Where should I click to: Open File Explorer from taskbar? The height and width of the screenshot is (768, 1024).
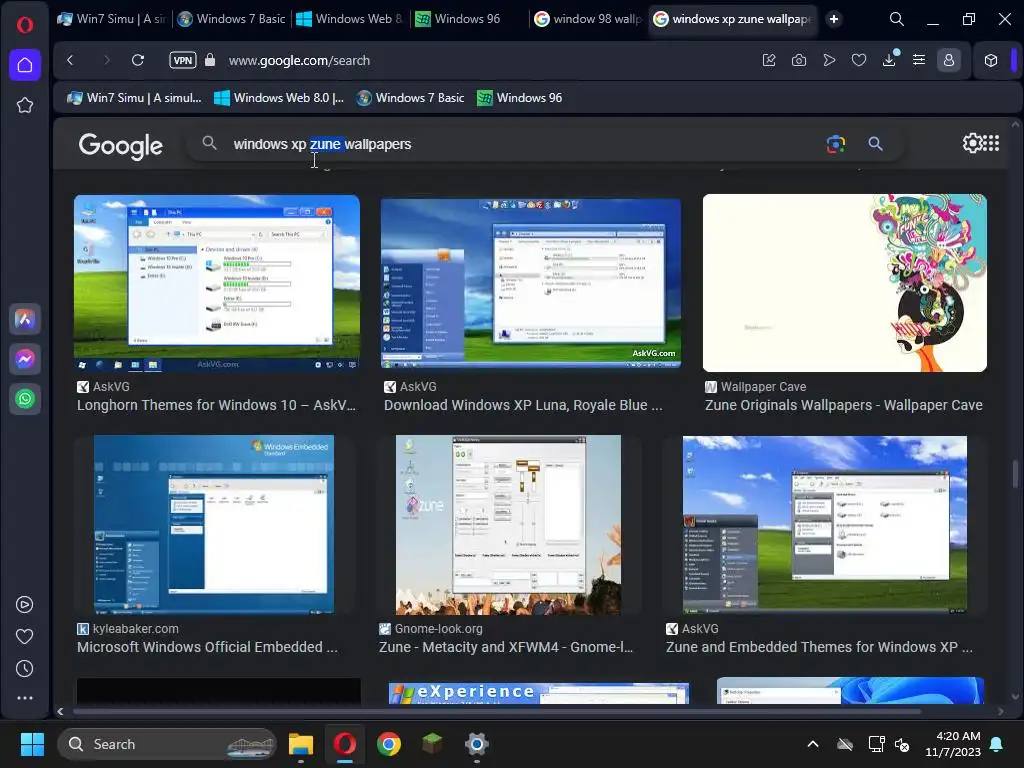pyautogui.click(x=301, y=744)
